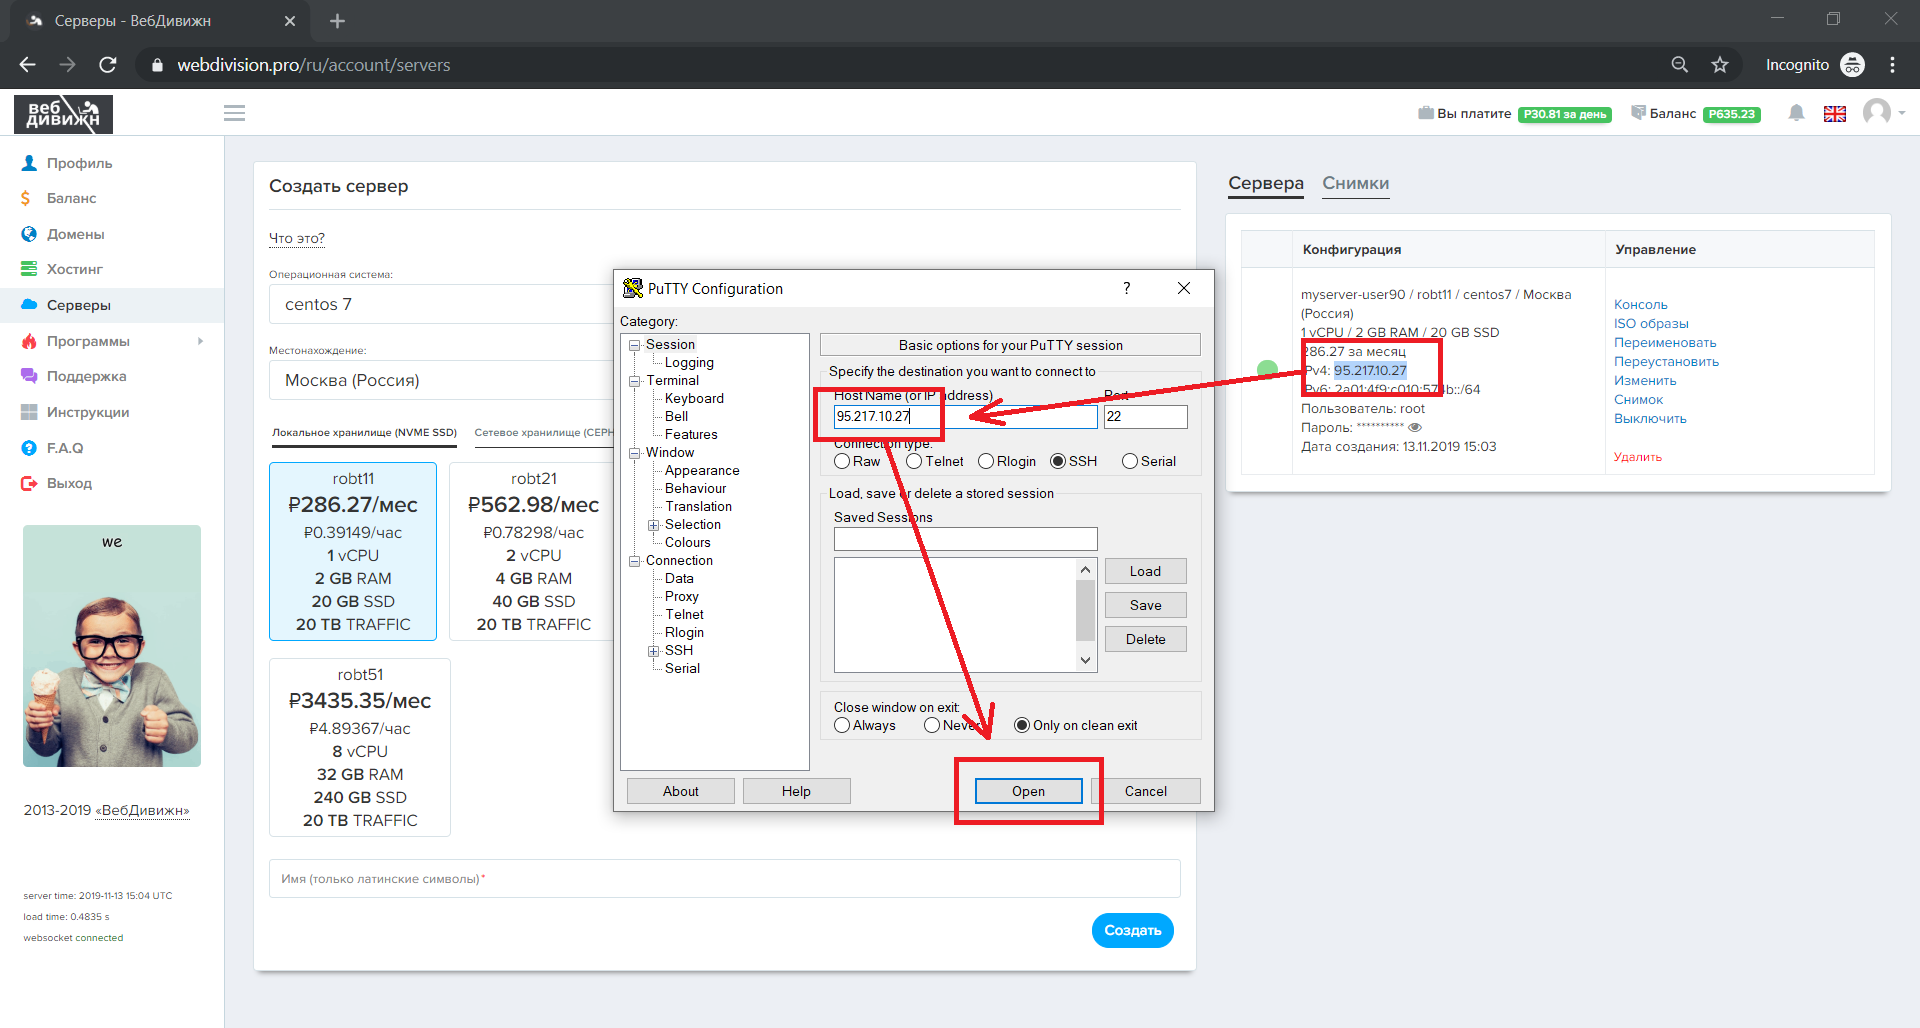Reload the page in browser
Screen dimensions: 1920x1028
108,65
